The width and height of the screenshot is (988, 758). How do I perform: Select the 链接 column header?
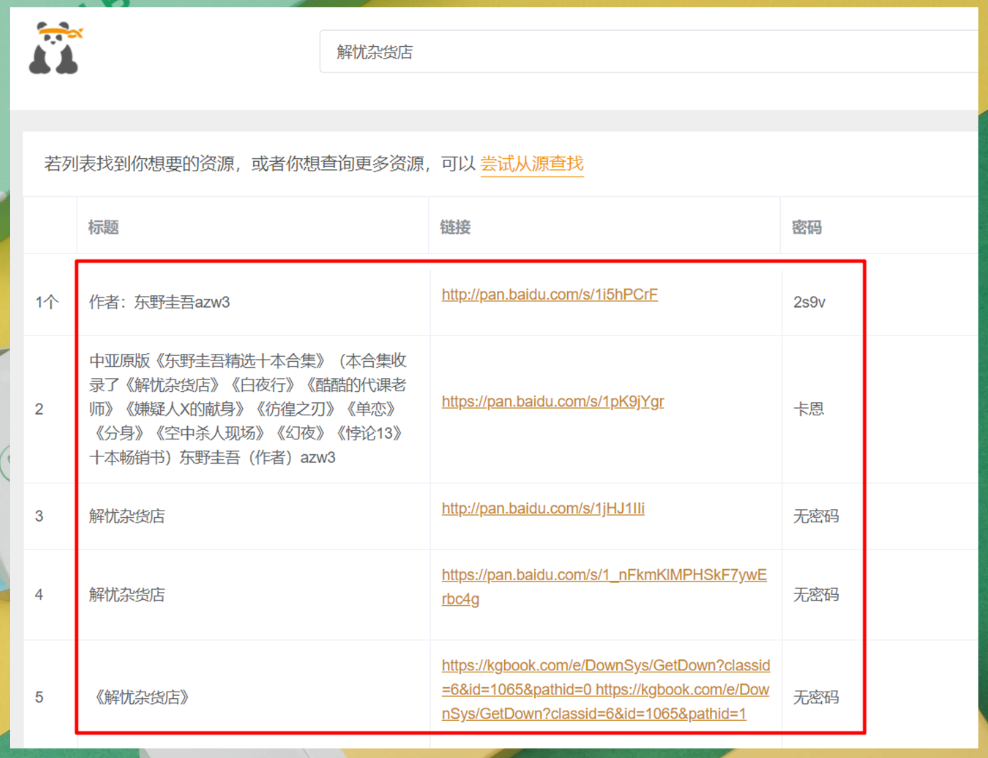point(455,227)
